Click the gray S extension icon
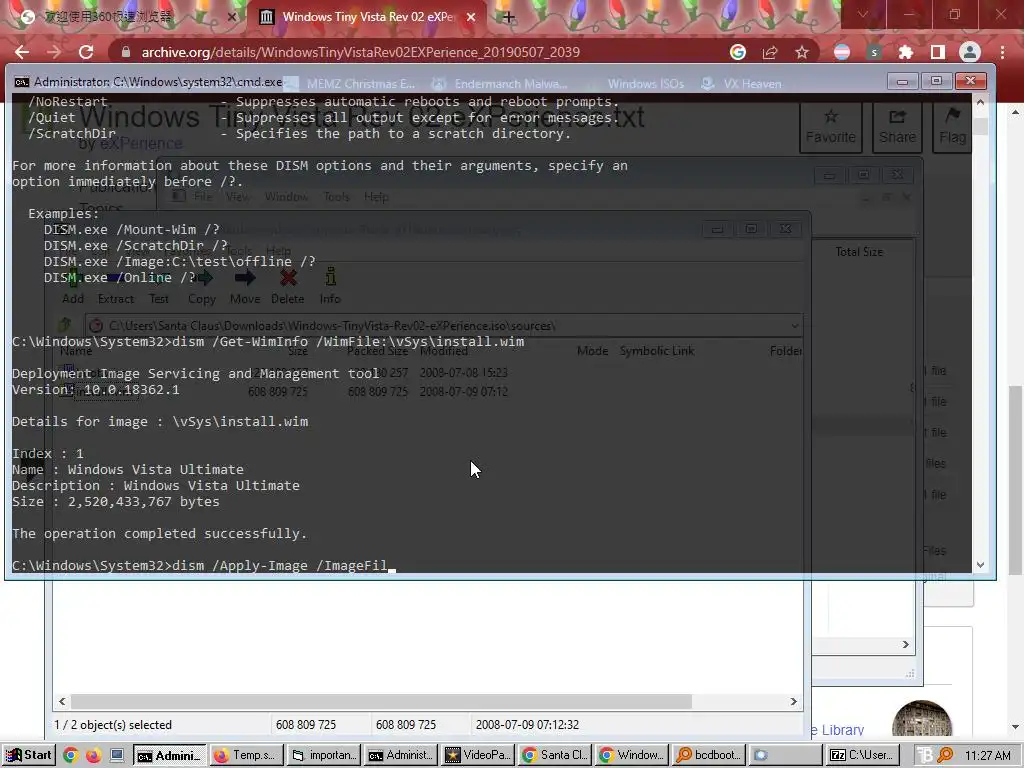Viewport: 1024px width, 768px height. pos(874,52)
